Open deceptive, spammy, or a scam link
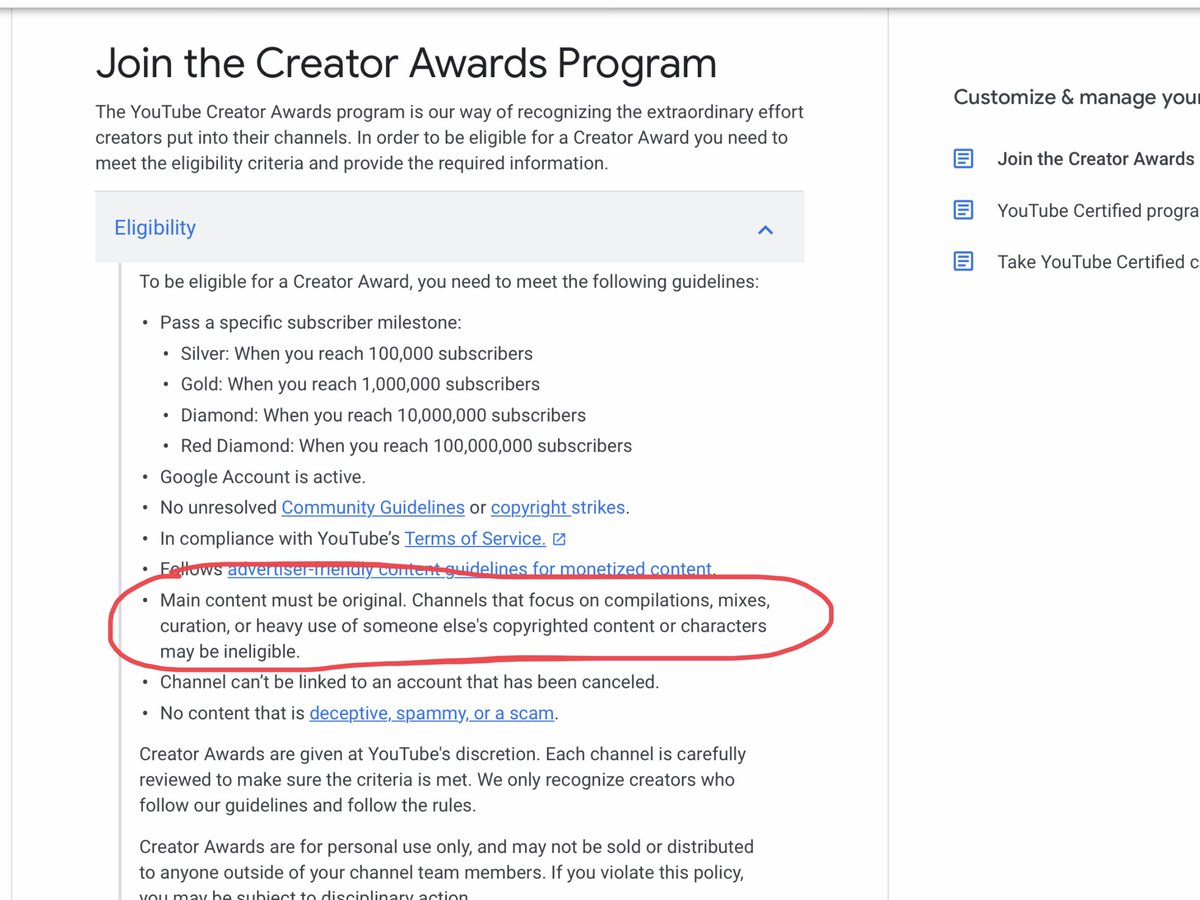Viewport: 1200px width, 900px height. click(432, 713)
